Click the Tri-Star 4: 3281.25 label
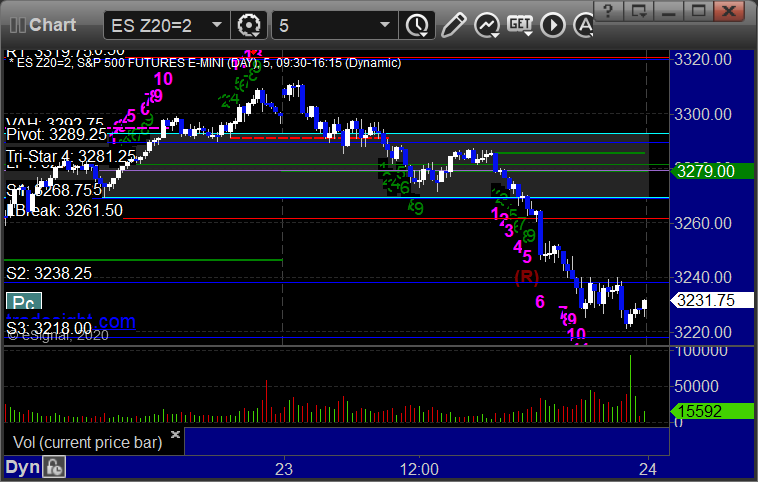 click(71, 157)
